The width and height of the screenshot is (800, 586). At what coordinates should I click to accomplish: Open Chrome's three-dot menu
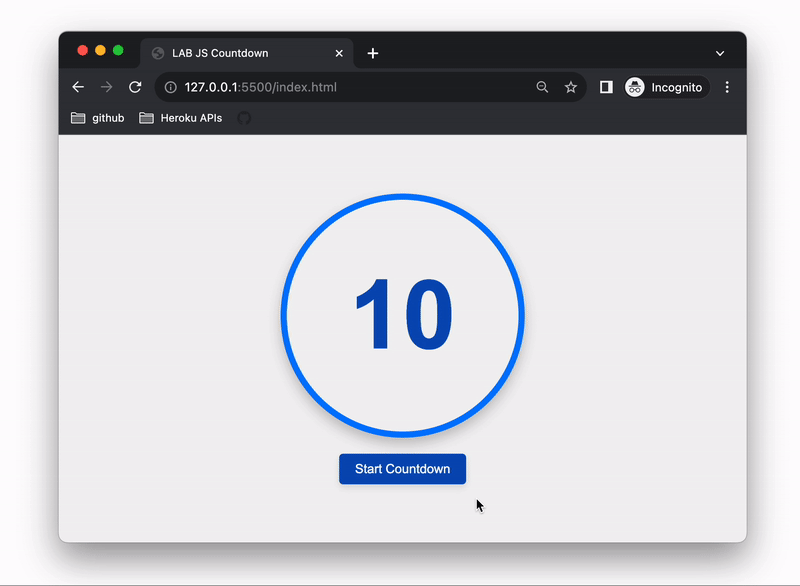pos(727,88)
